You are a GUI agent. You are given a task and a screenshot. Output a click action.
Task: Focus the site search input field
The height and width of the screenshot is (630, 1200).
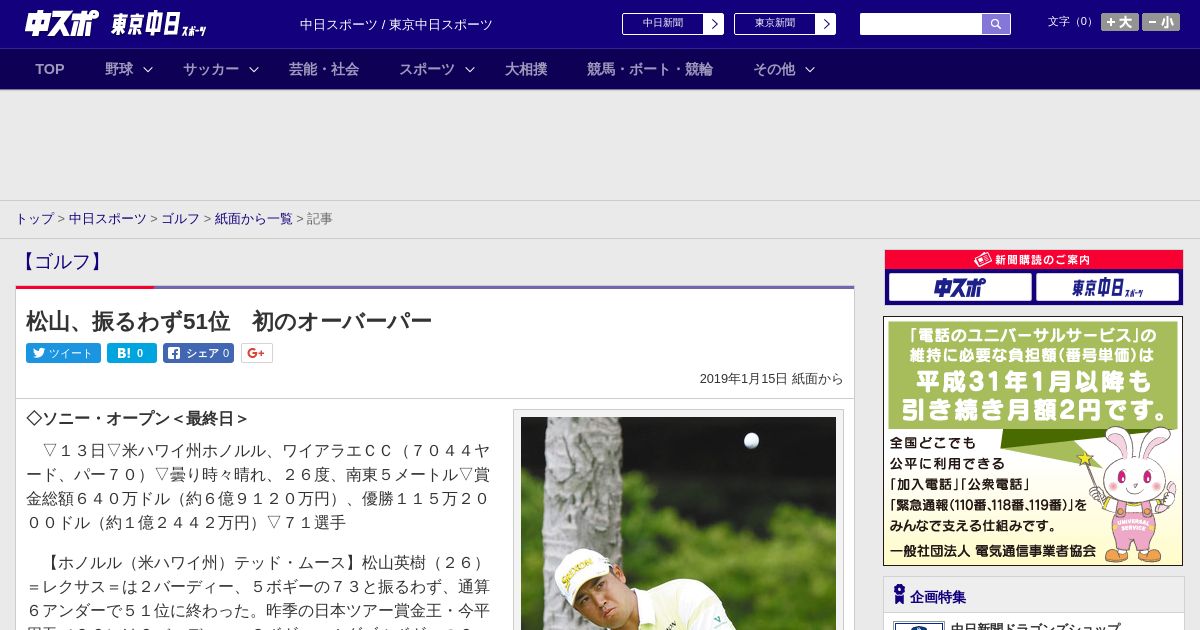(921, 24)
